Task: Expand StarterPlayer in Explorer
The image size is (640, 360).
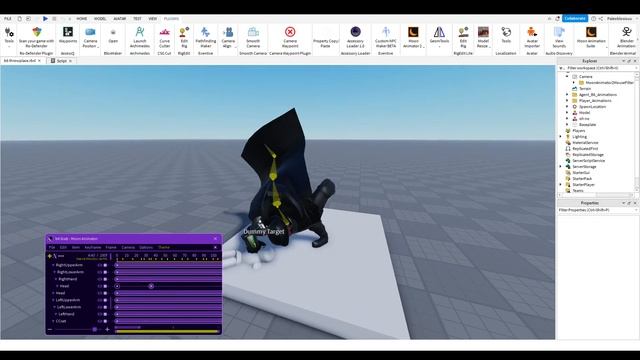Action: coord(561,184)
